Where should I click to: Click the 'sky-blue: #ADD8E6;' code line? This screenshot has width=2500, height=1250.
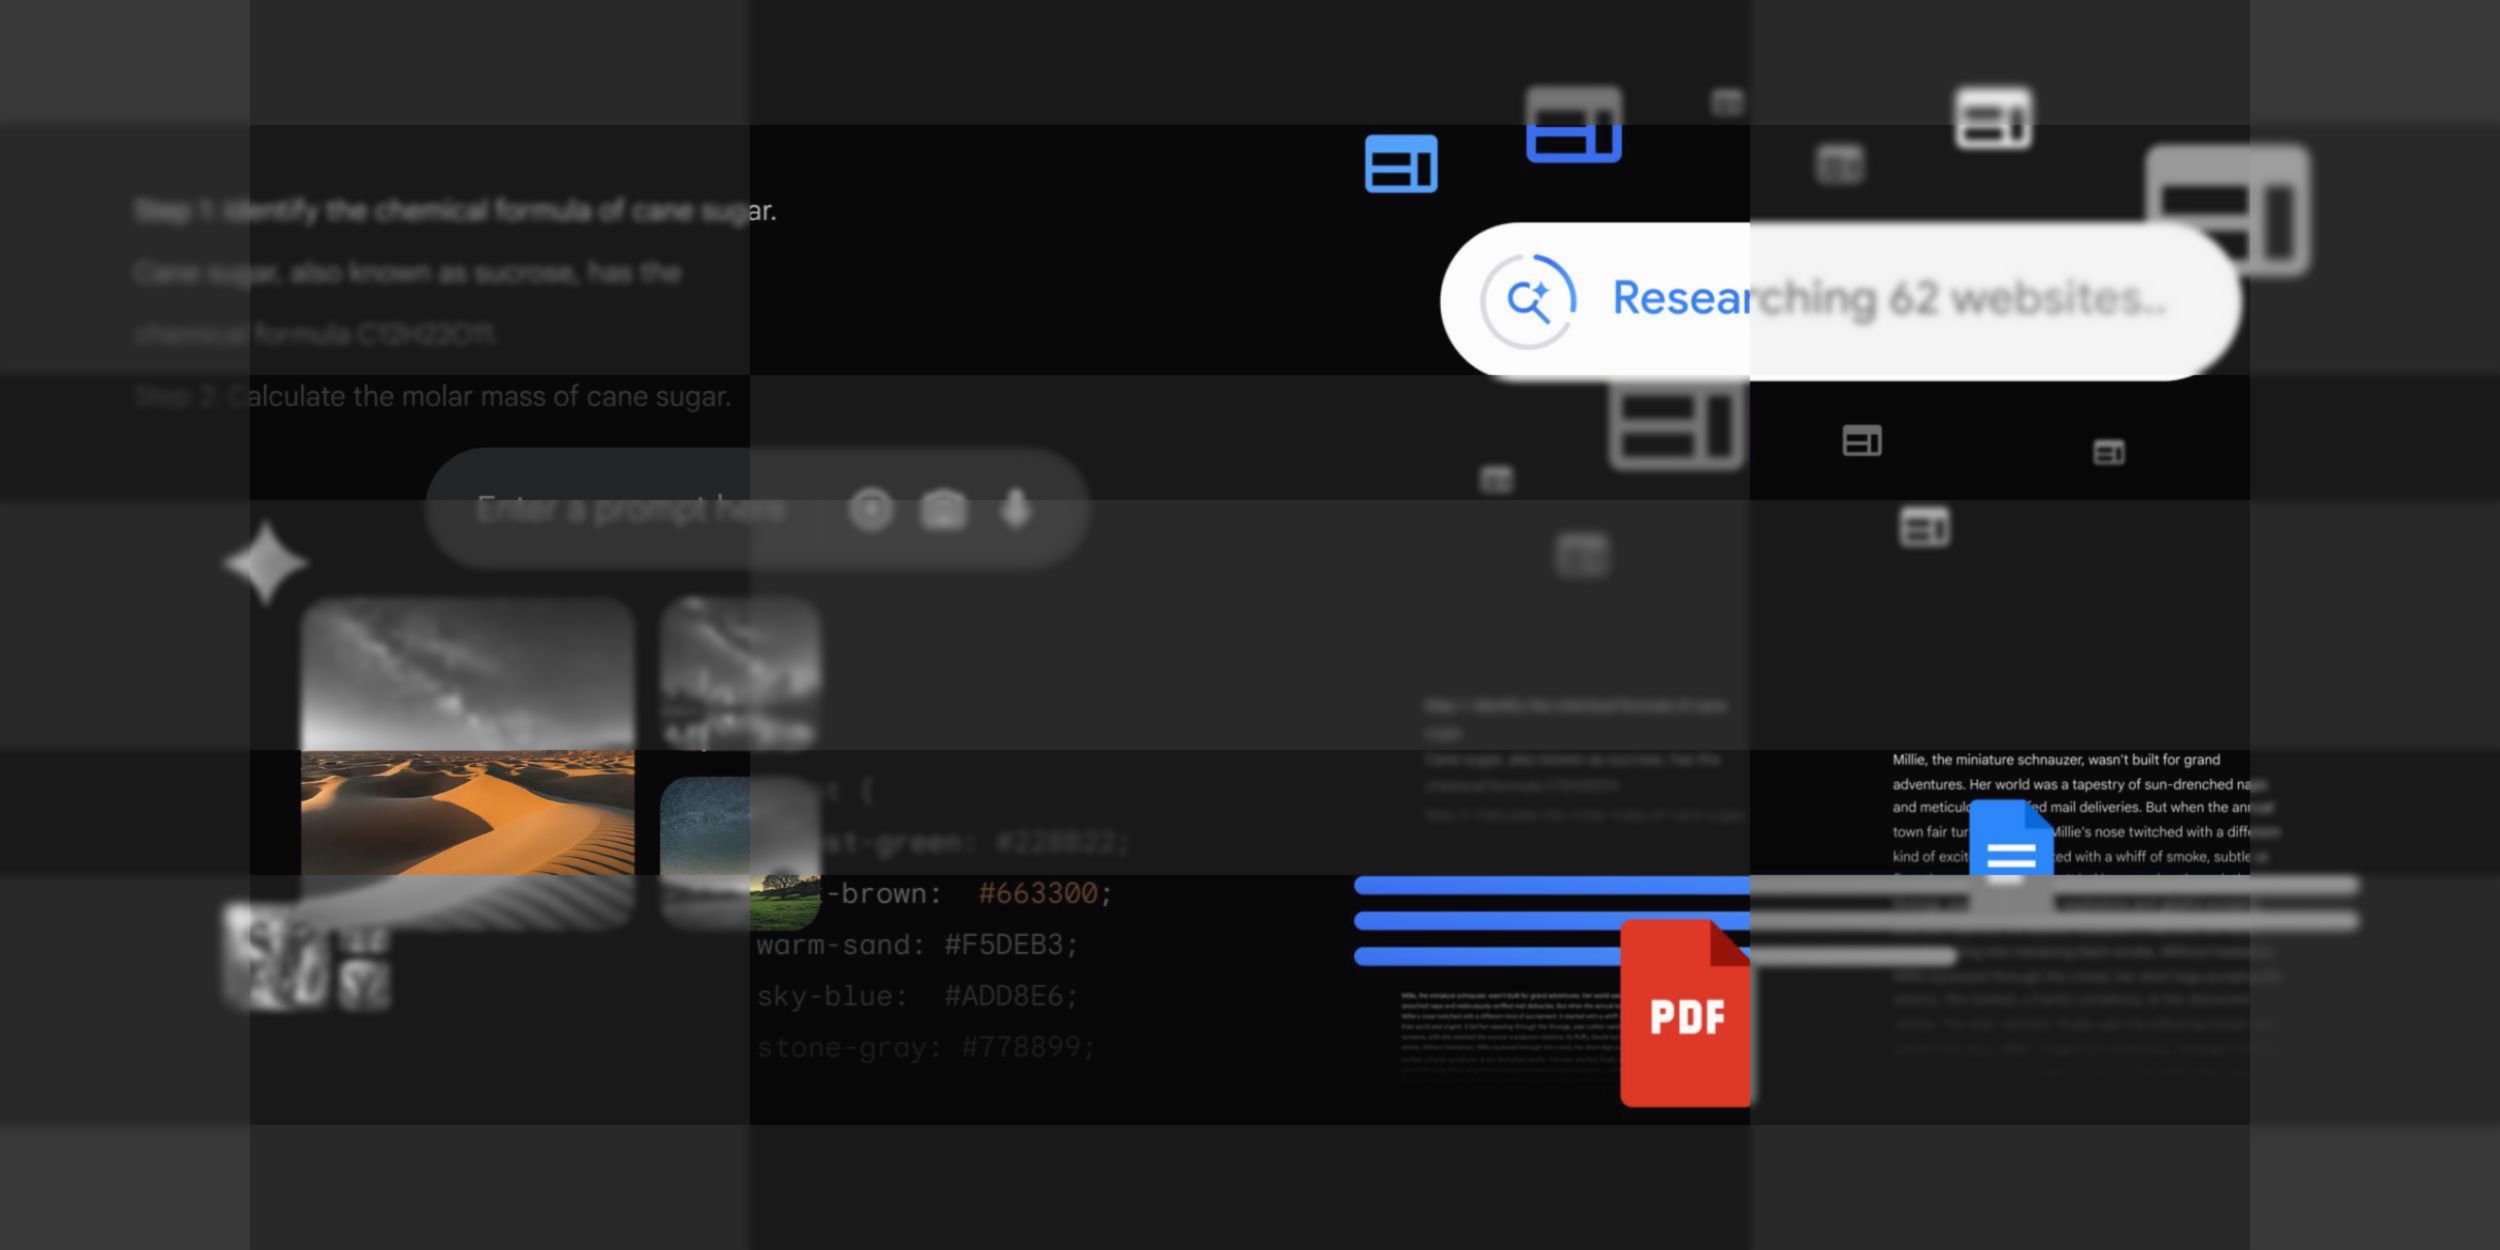[917, 996]
